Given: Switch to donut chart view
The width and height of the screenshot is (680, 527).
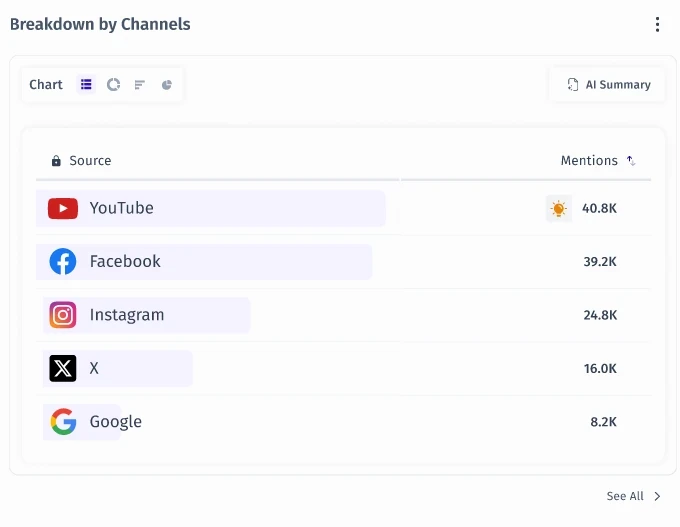Looking at the screenshot, I should click(x=113, y=84).
